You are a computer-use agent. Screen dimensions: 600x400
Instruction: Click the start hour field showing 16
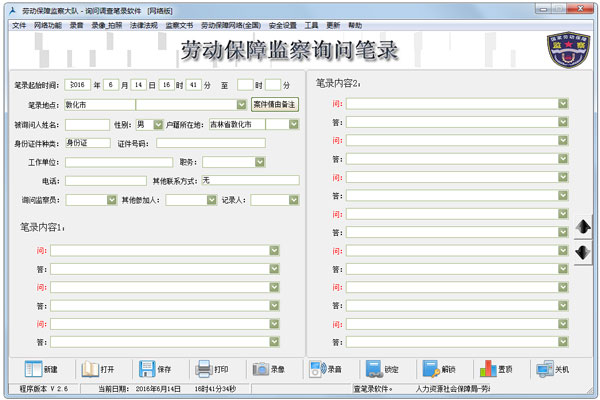click(x=166, y=85)
